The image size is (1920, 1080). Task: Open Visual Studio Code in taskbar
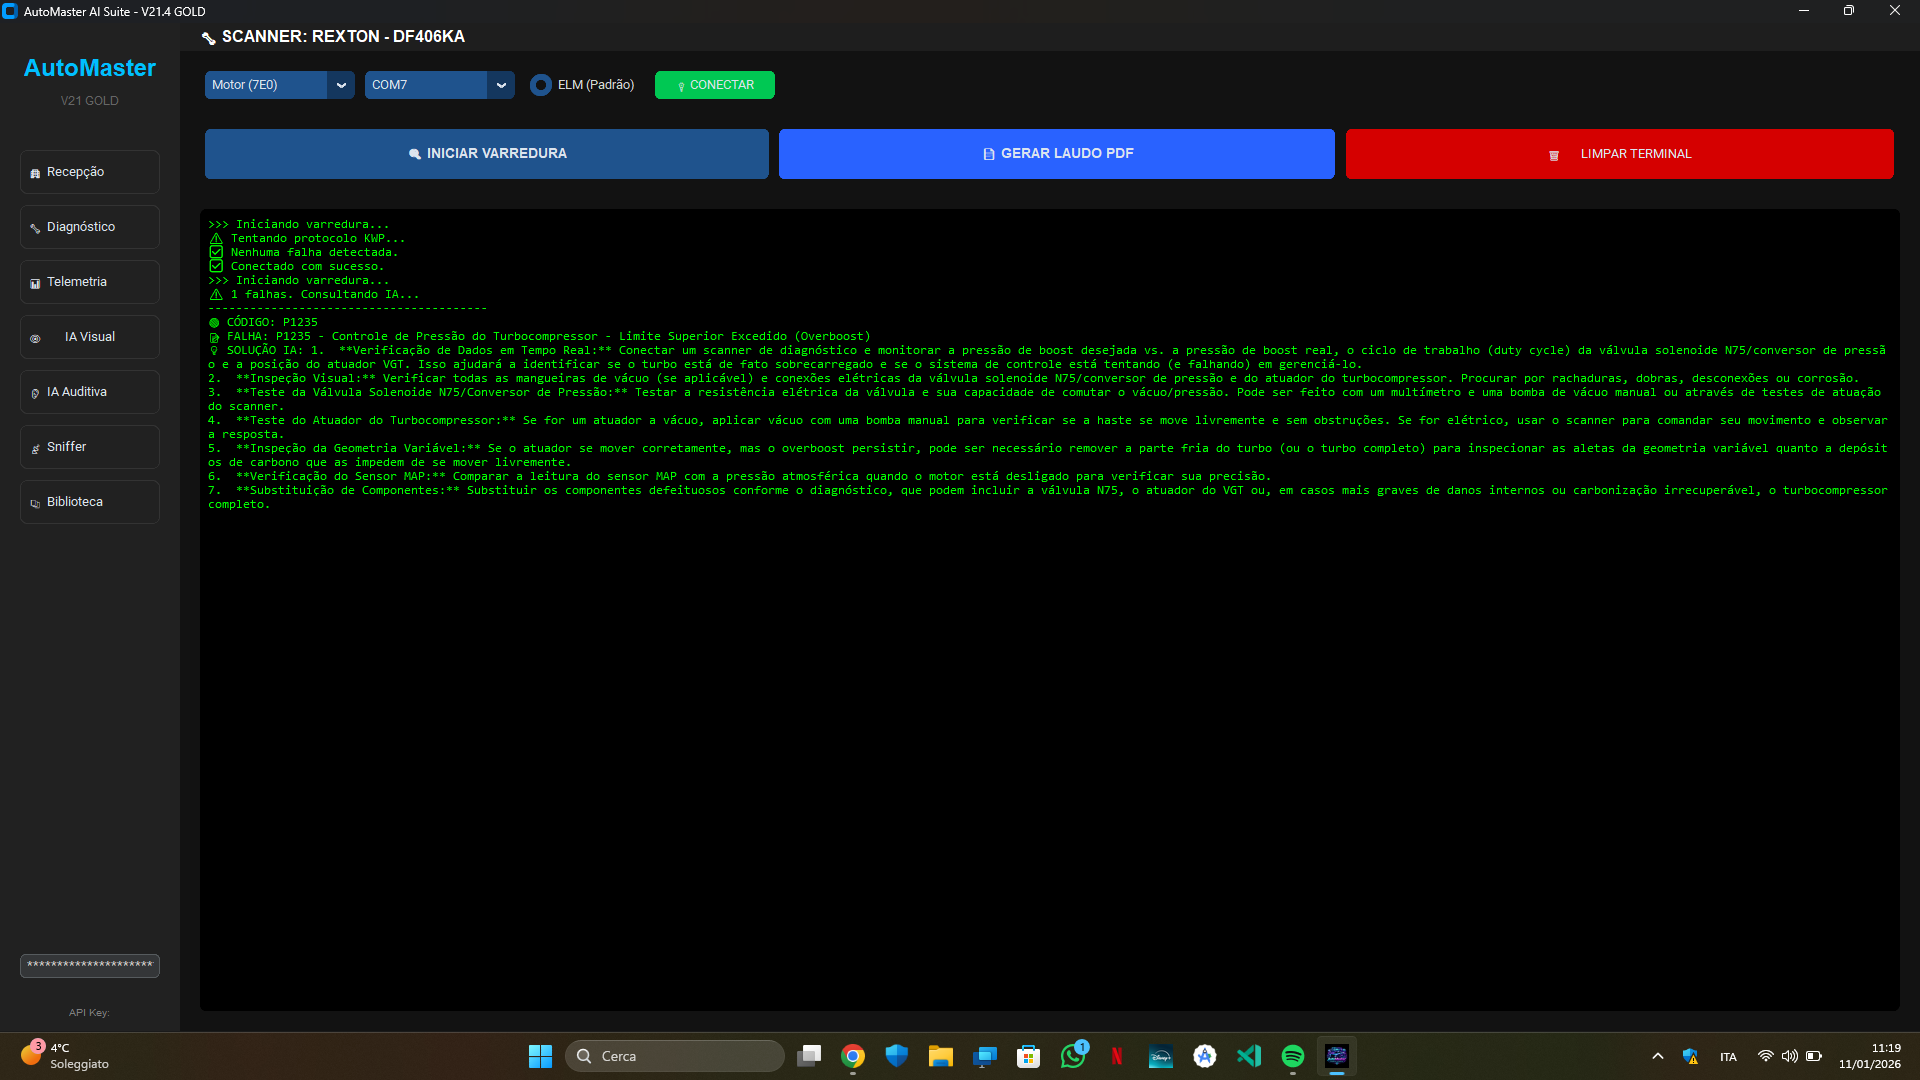point(1248,1056)
